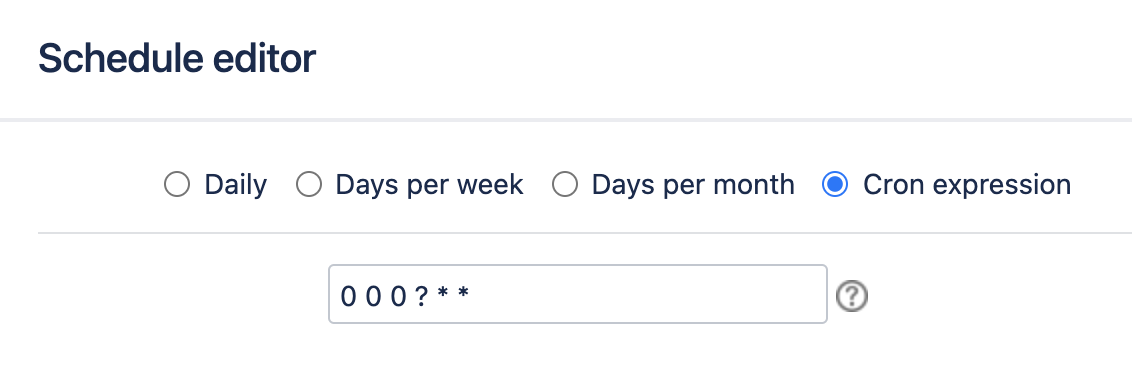Viewport: 1132px width, 384px height.
Task: Click the divider line below the schedule options
Action: pos(585,233)
